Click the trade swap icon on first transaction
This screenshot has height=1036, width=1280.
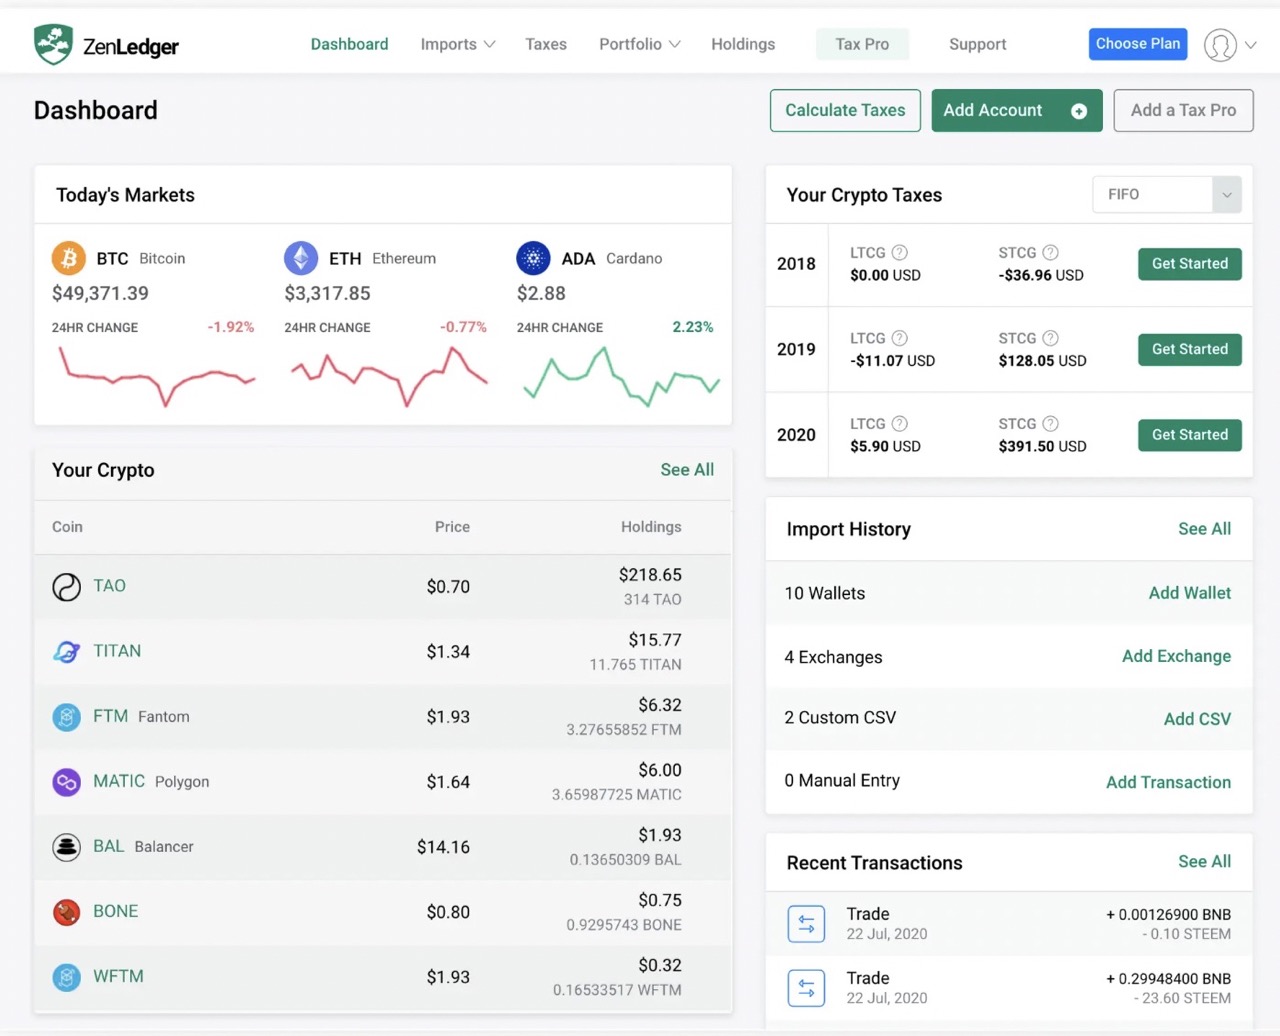807,923
